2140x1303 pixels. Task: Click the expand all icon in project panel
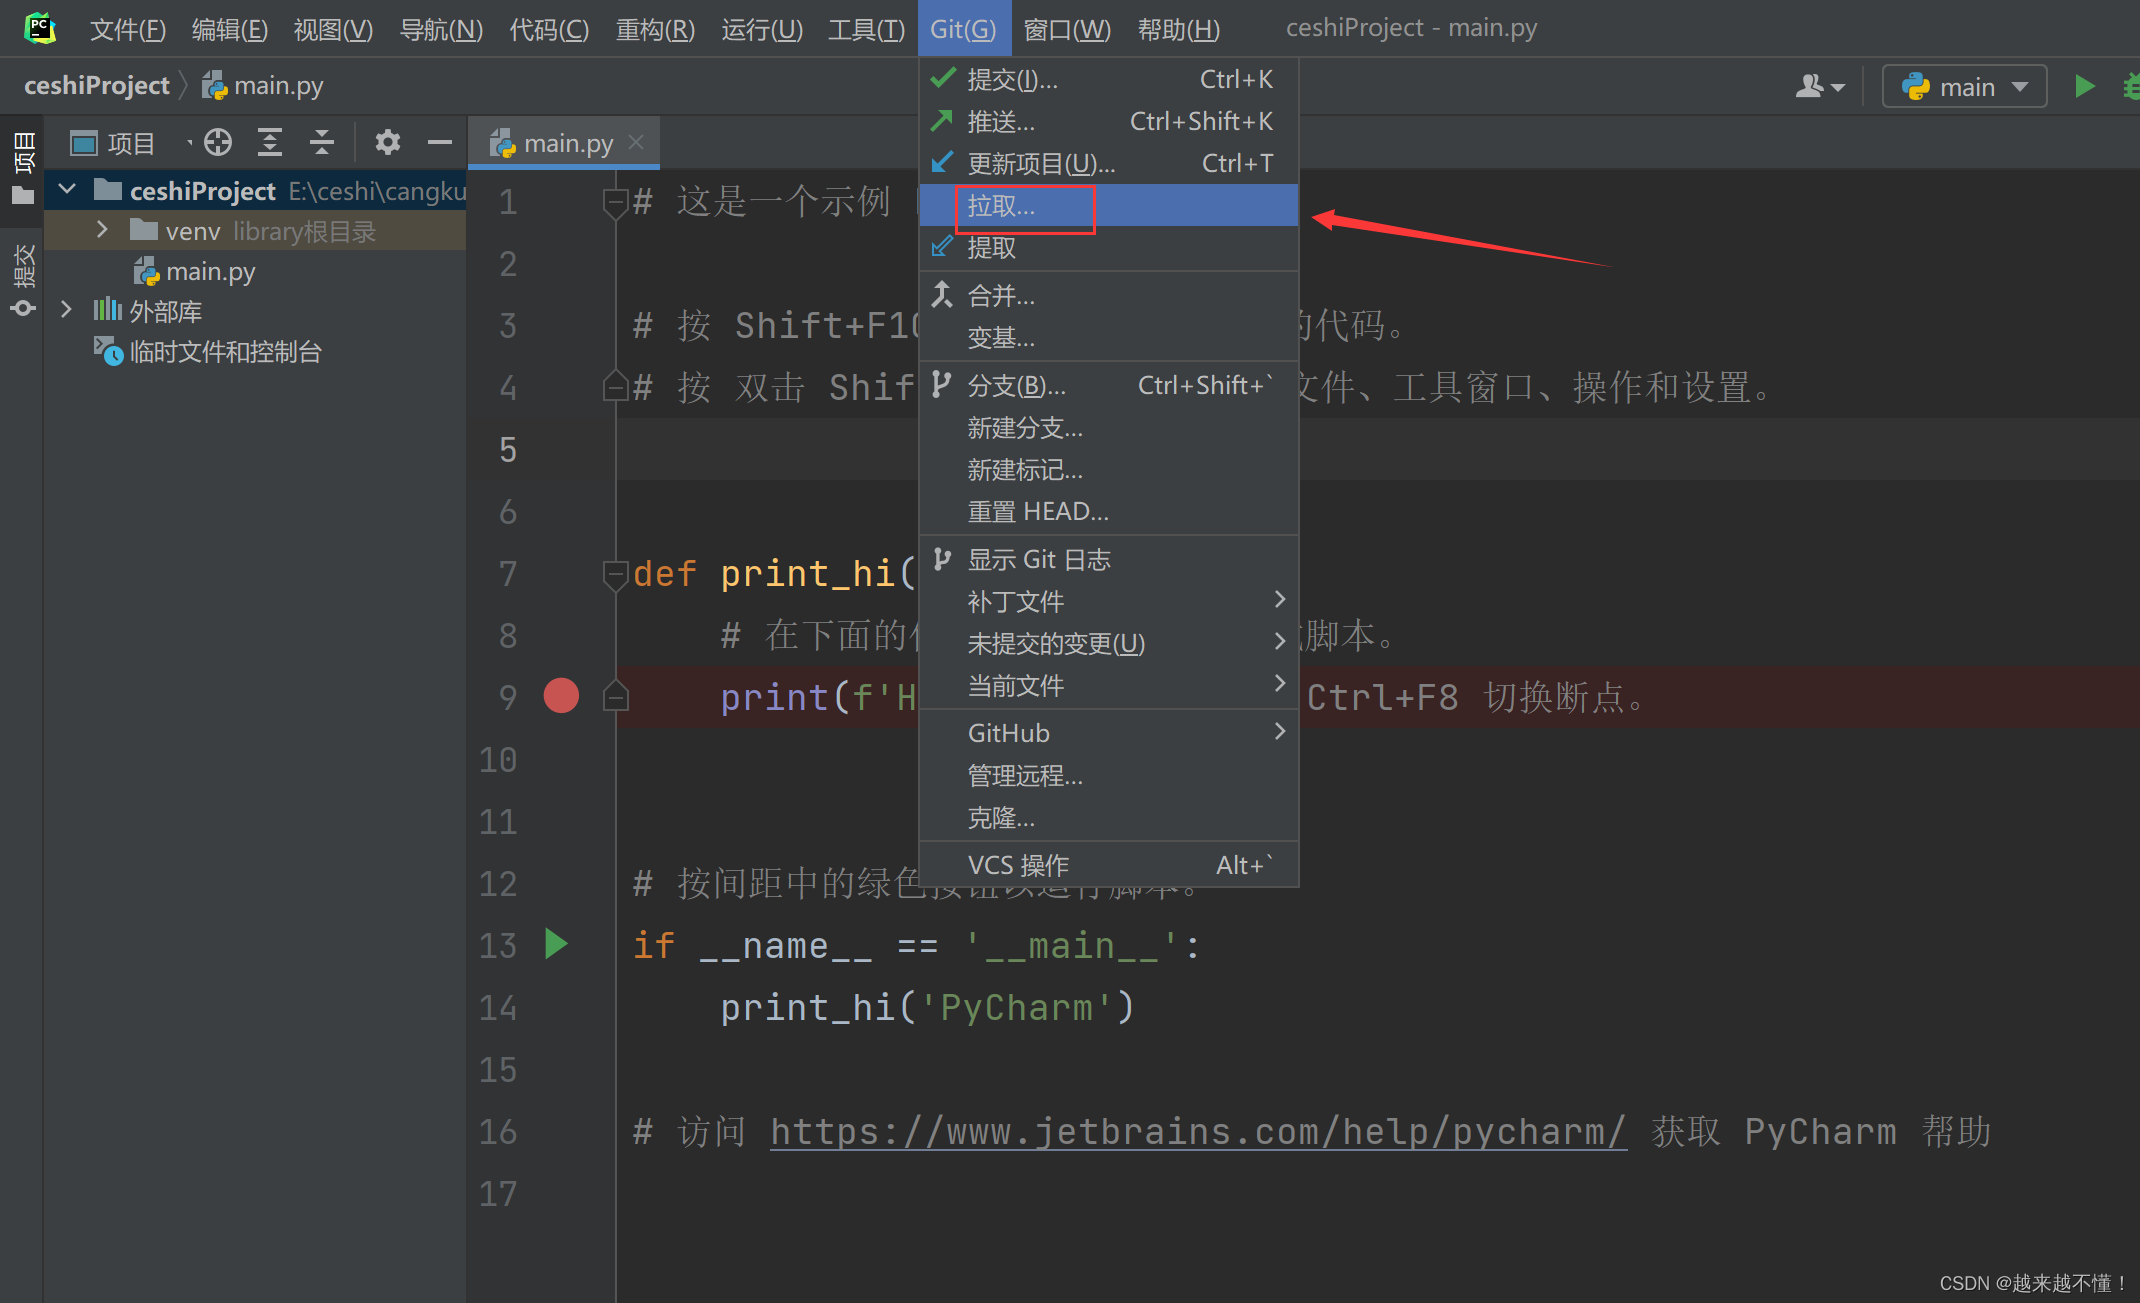[270, 143]
